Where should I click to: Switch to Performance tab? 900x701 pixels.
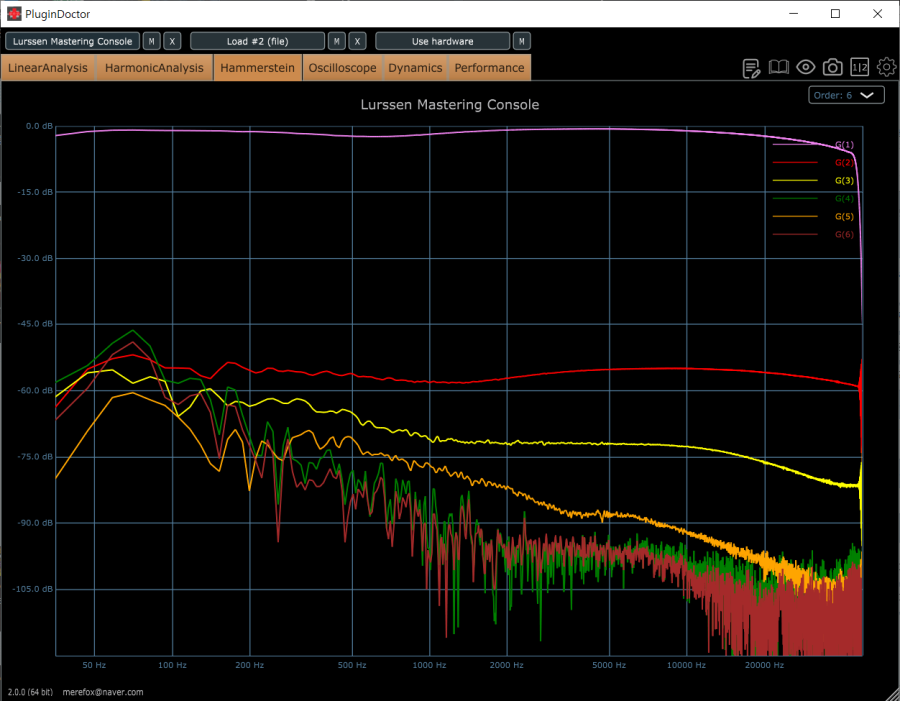click(490, 68)
